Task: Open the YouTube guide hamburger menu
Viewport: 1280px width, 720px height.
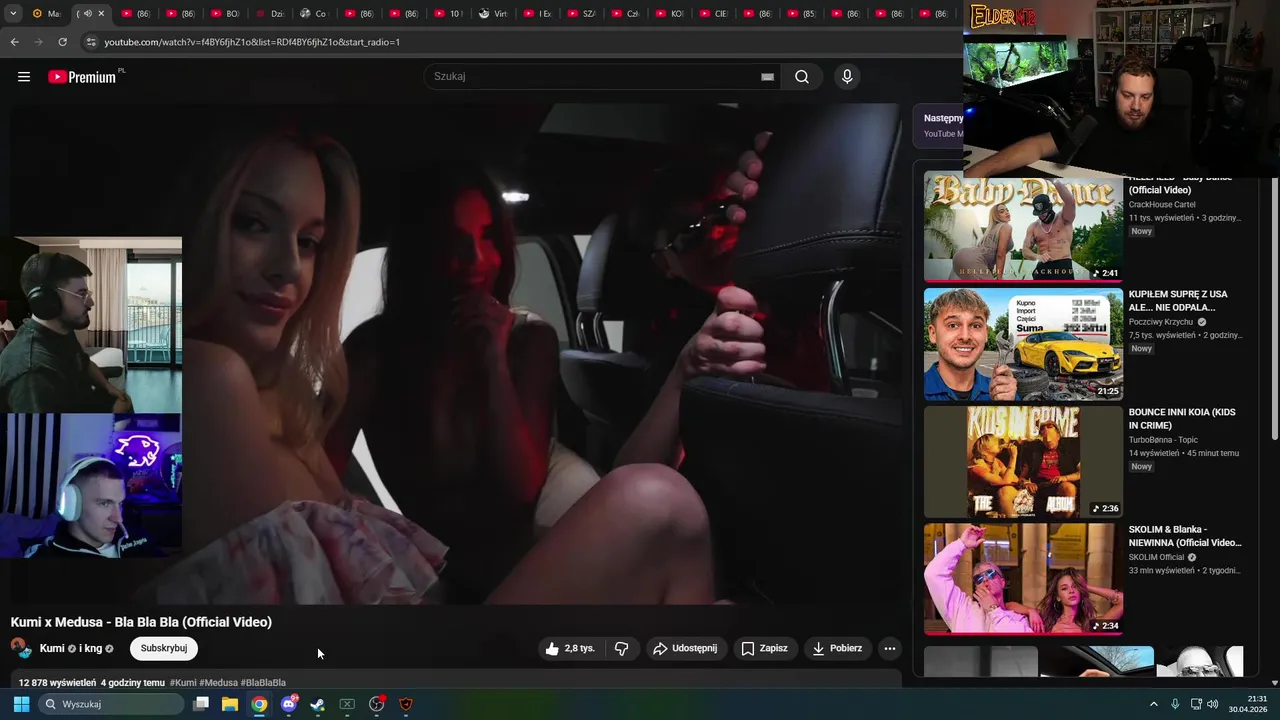Action: pos(24,77)
